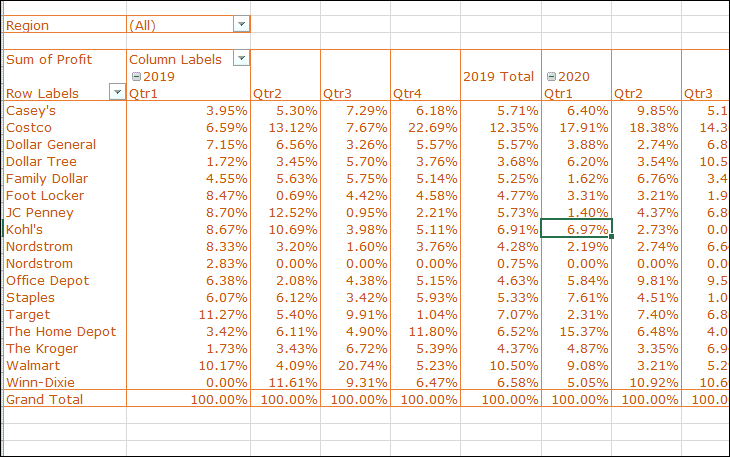Click JC Penney 2019 Qtr2 value 12.52%

(285, 213)
